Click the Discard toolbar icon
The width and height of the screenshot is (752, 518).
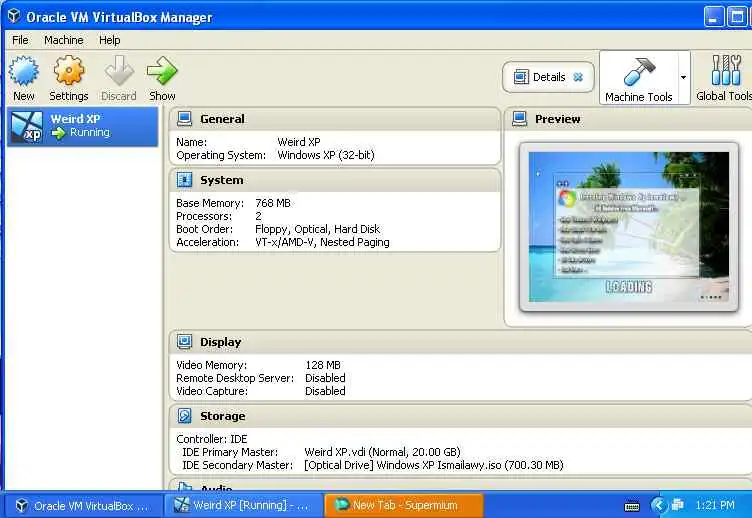[x=119, y=71]
